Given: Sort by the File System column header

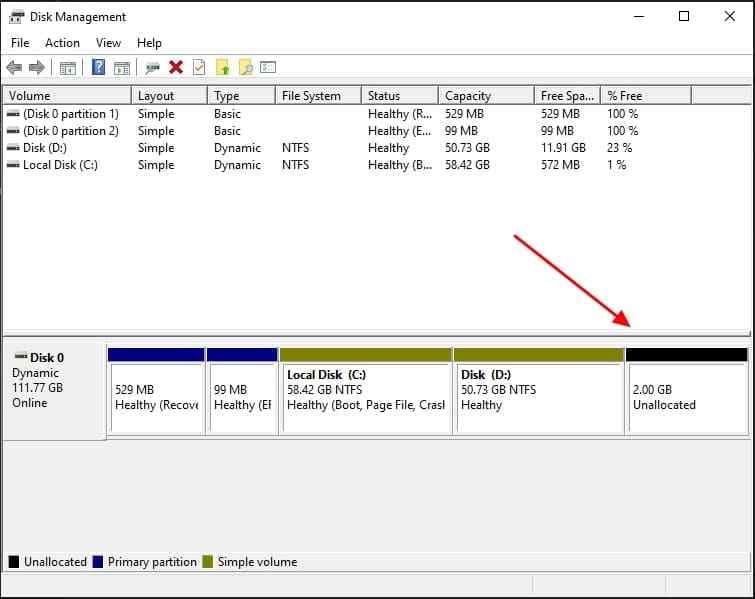Looking at the screenshot, I should click(319, 96).
